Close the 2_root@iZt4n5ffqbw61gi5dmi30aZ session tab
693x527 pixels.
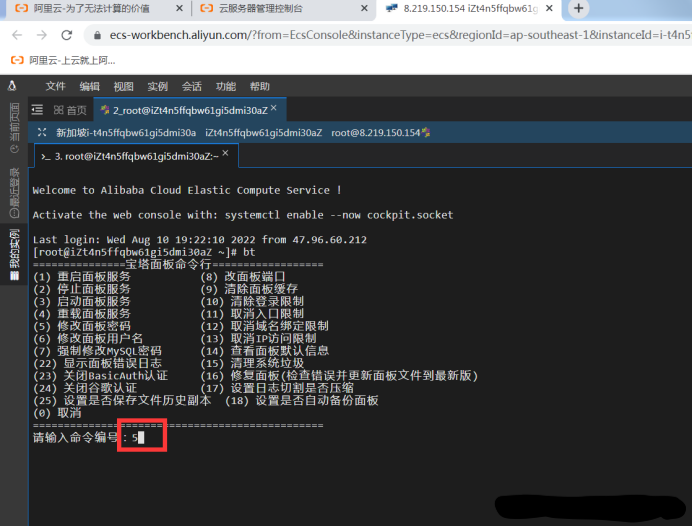(274, 108)
